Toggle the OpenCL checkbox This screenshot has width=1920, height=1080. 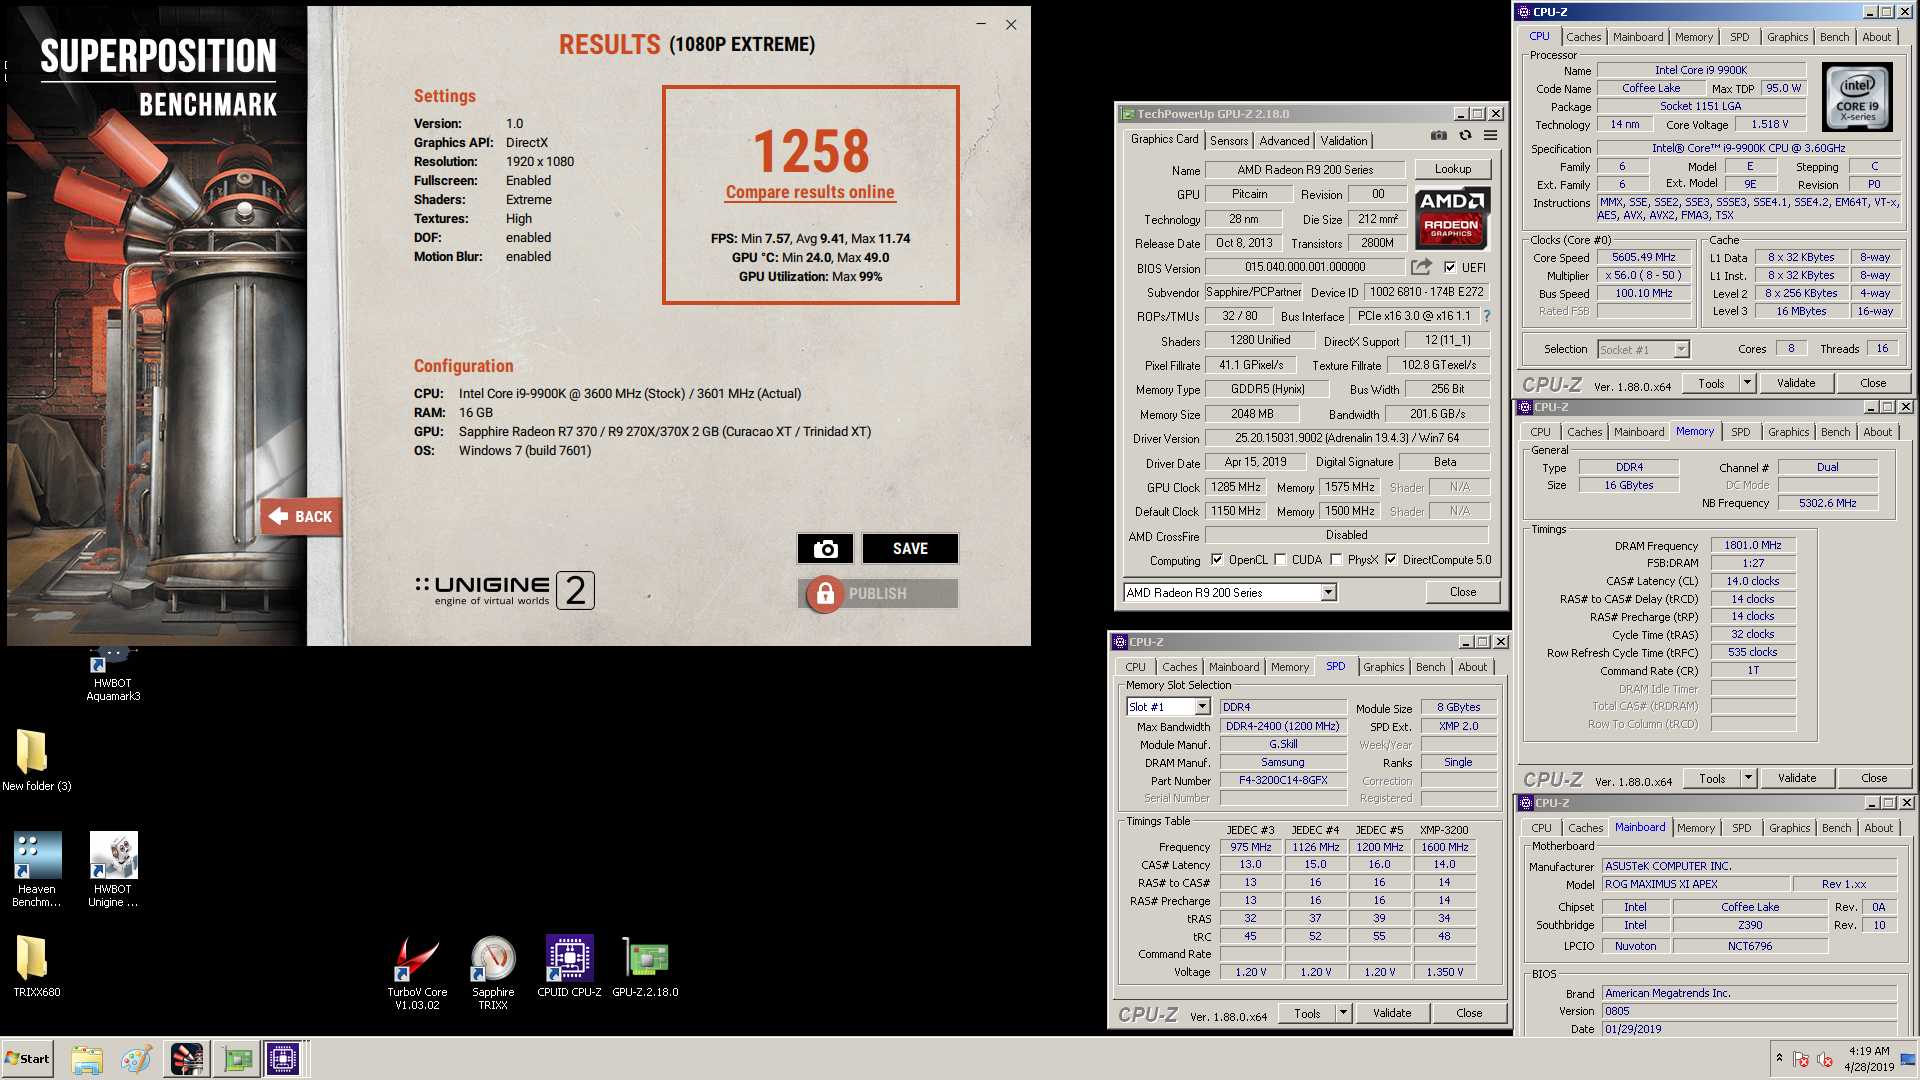pos(1217,560)
